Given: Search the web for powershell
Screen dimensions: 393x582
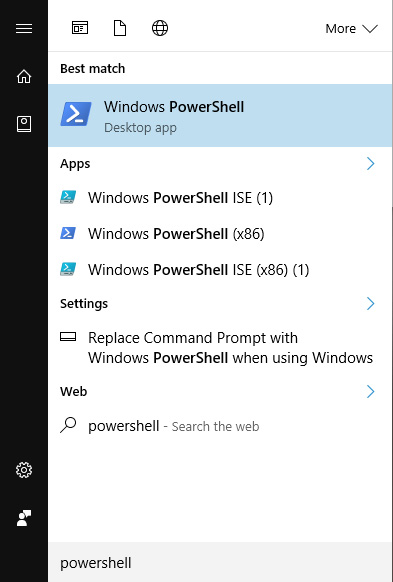Looking at the screenshot, I should pyautogui.click(x=220, y=426).
